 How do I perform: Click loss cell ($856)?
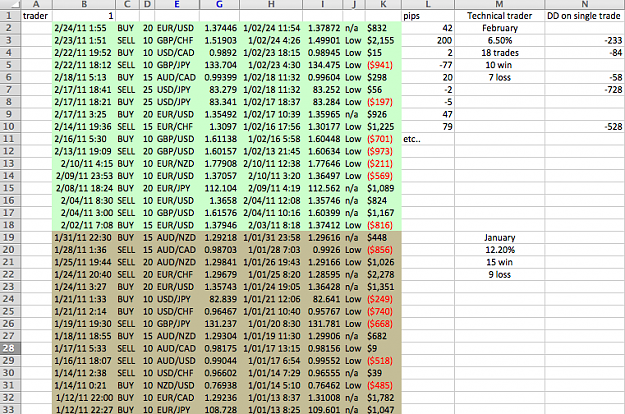(383, 250)
